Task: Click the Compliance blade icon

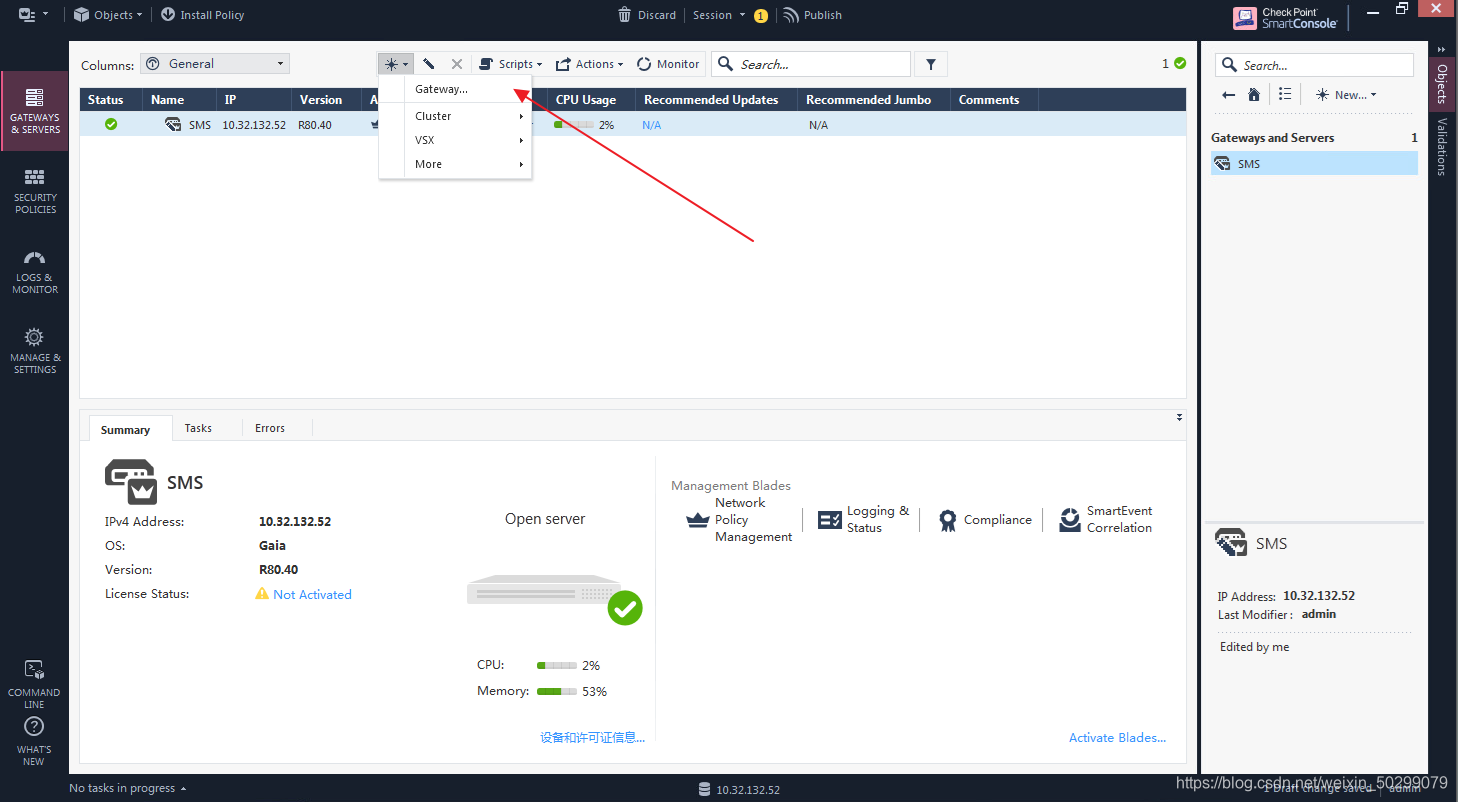Action: point(948,520)
